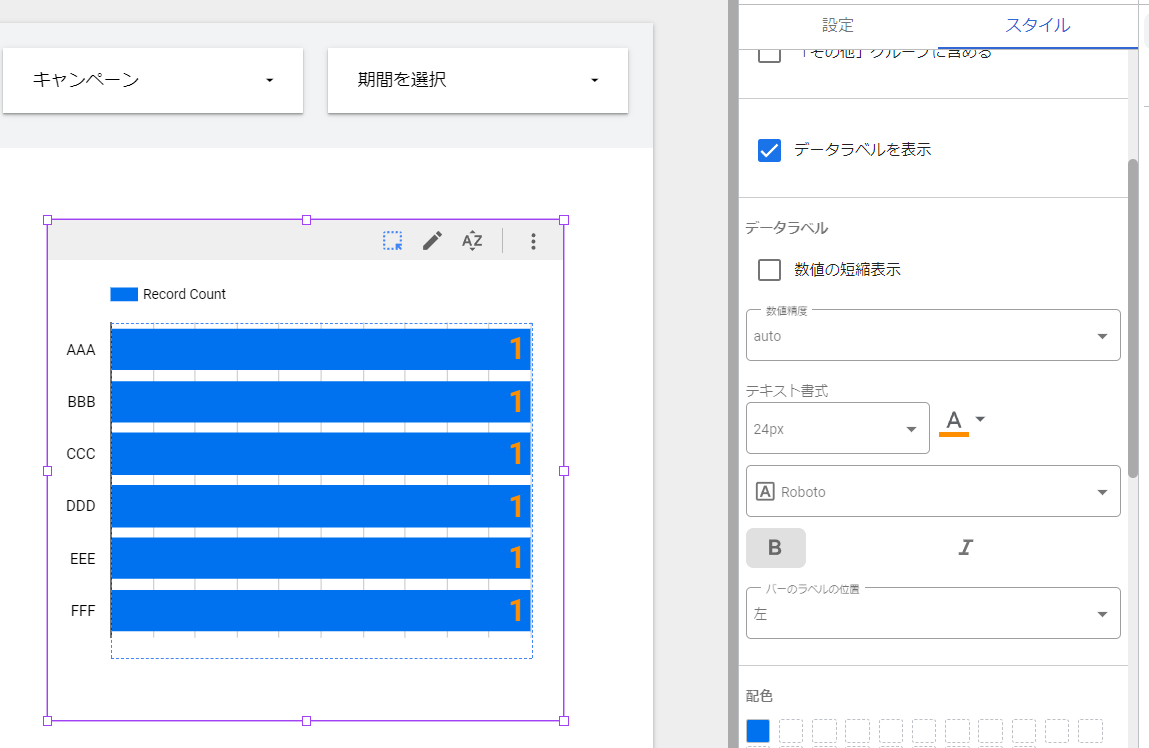
Task: Click the テキスト書式 label
Action: pyautogui.click(x=786, y=390)
